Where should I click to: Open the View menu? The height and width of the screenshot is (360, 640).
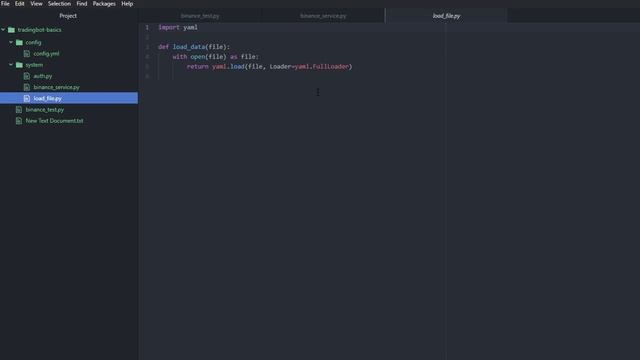click(x=36, y=4)
